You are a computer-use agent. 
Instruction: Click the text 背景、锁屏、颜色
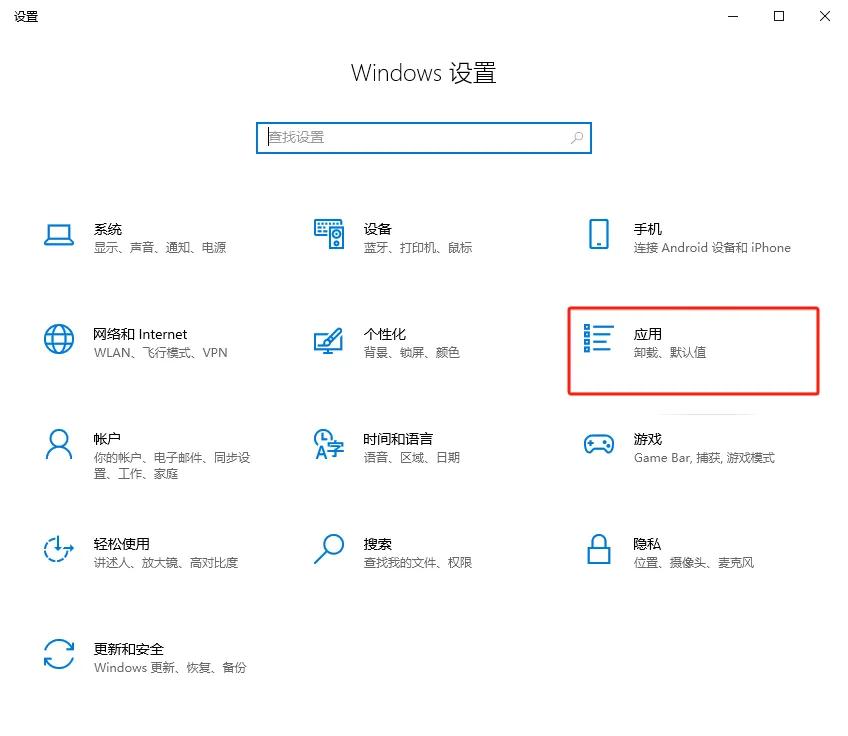coord(412,353)
